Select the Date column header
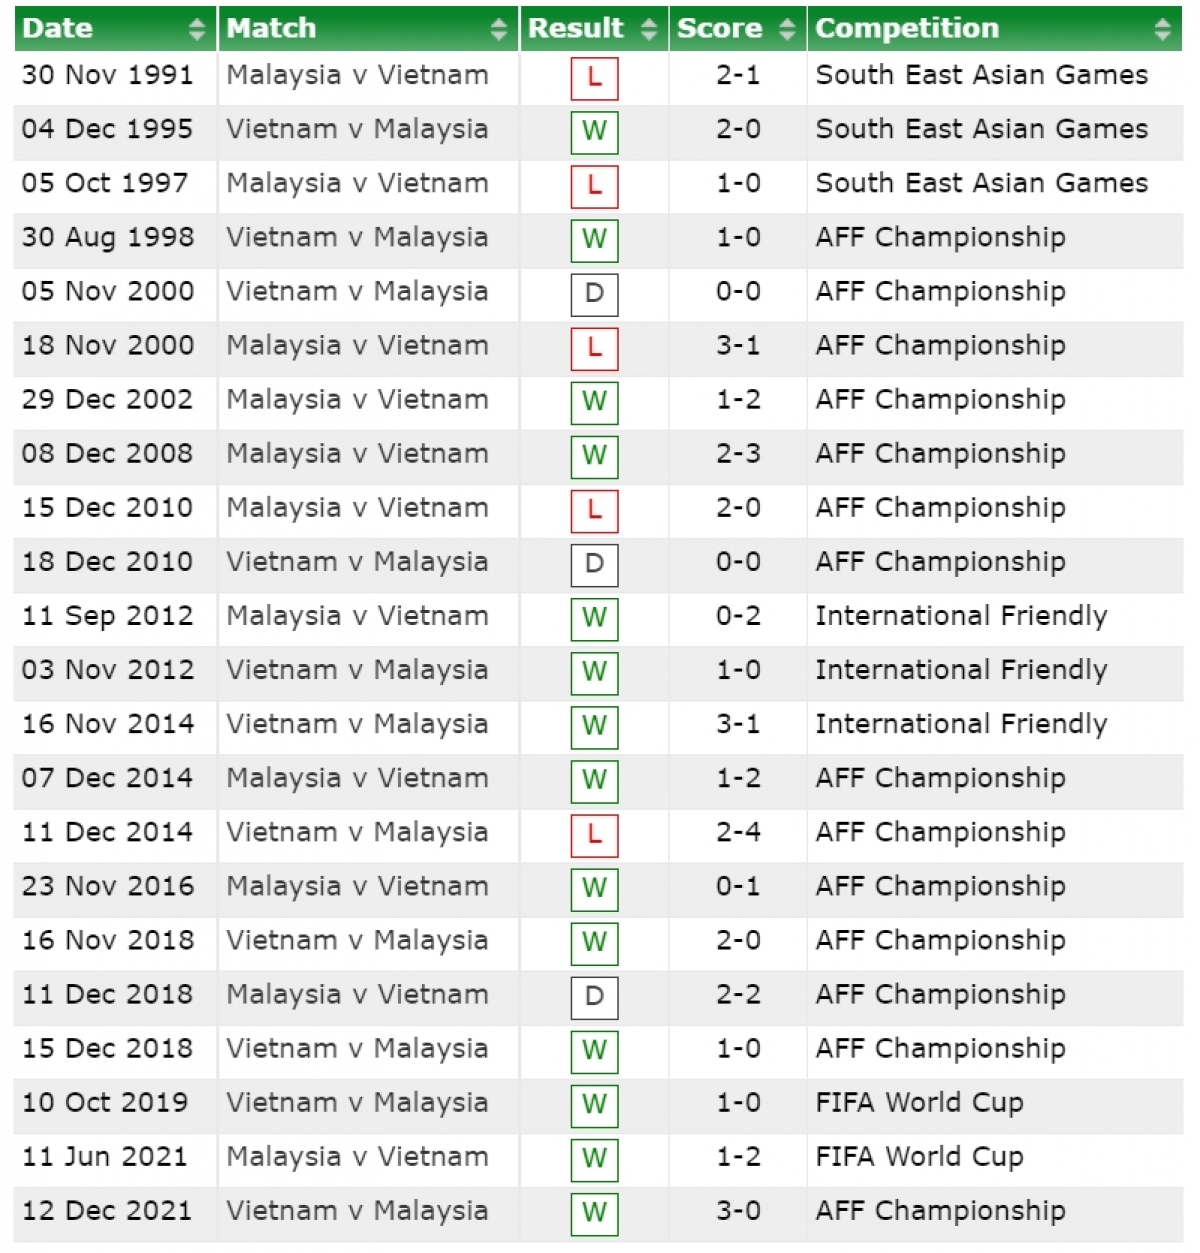 115,29
